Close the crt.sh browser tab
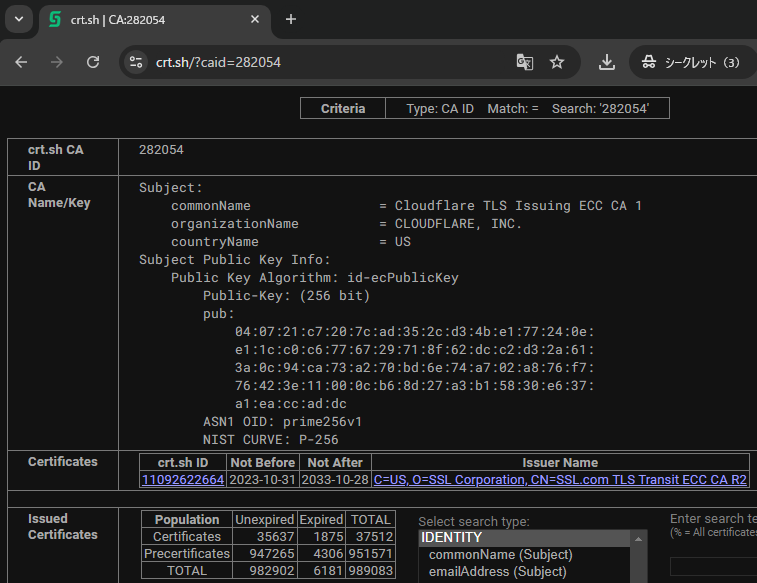This screenshot has height=583, width=757. pyautogui.click(x=255, y=19)
